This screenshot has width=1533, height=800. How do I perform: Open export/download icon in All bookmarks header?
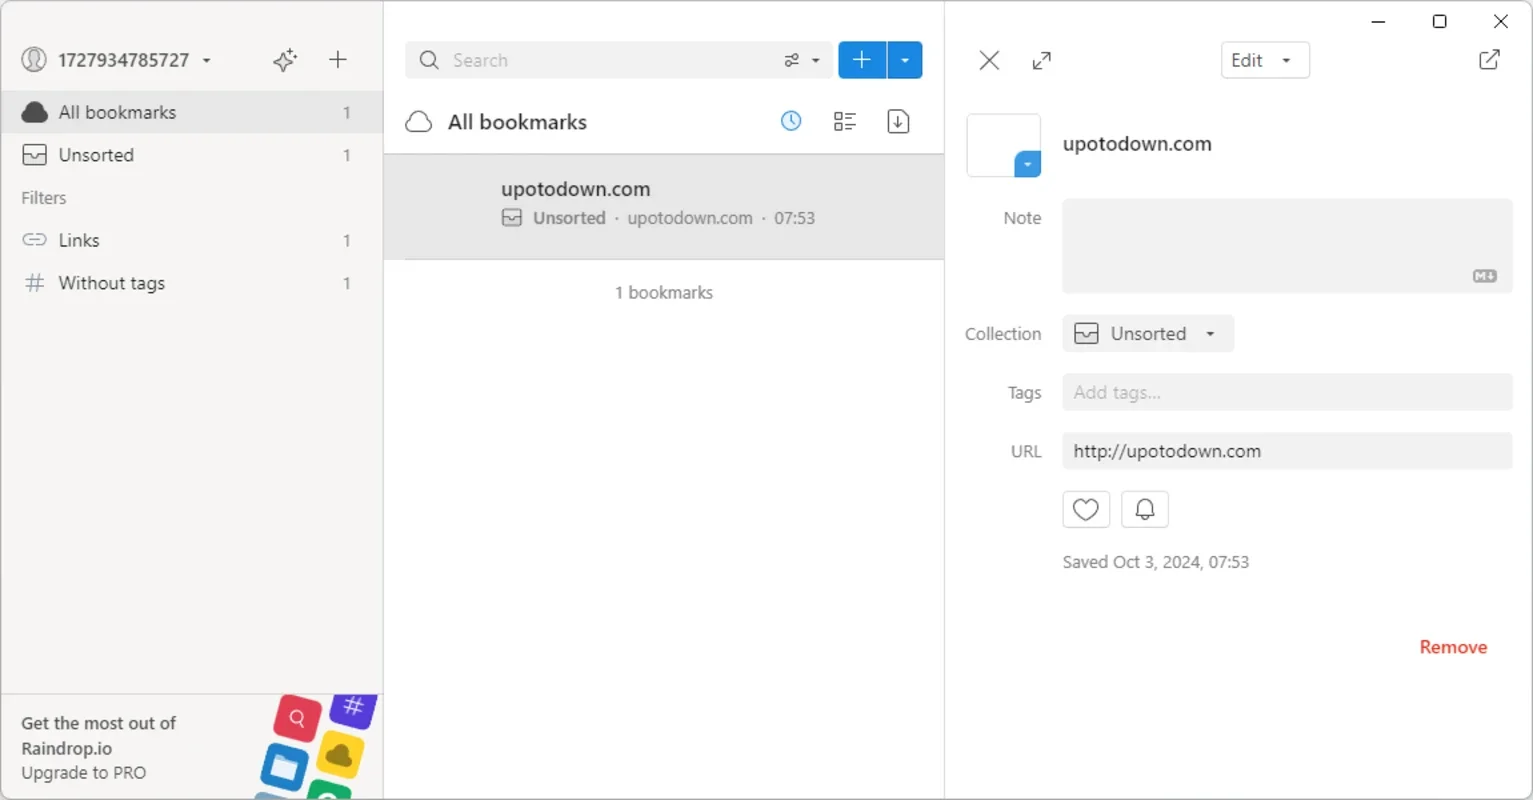click(x=898, y=121)
